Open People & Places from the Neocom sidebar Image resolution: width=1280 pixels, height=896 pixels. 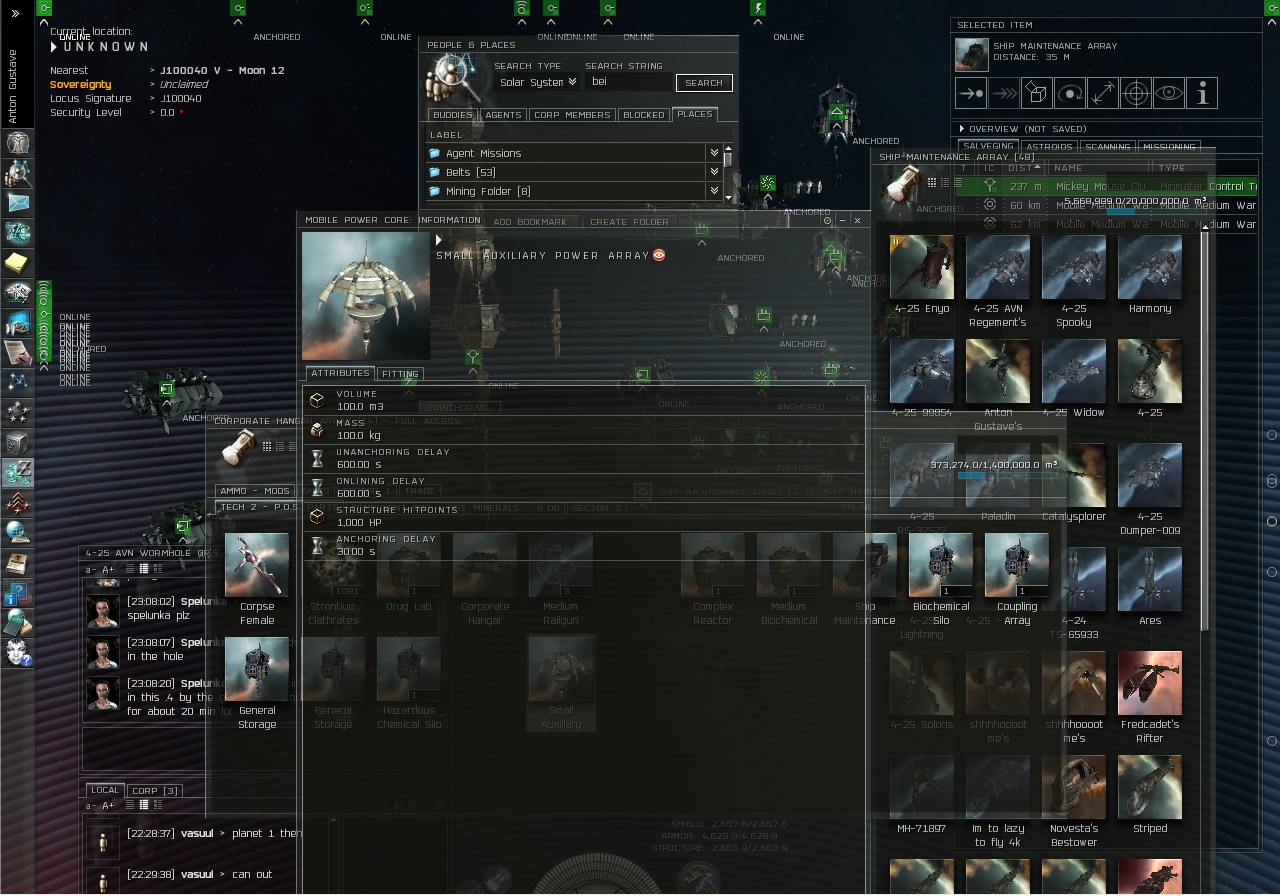(x=17, y=173)
